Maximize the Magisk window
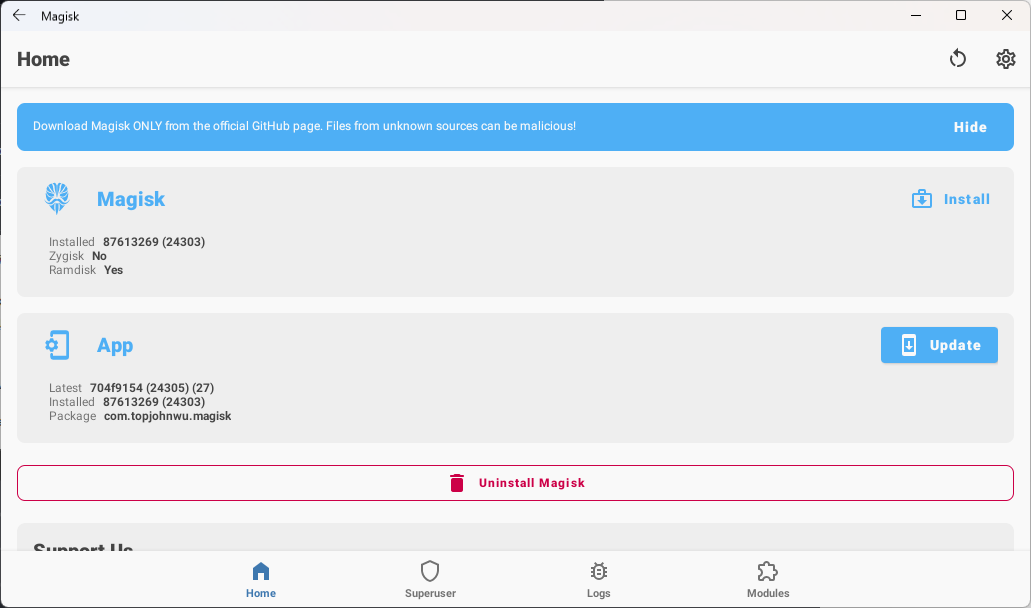Screen dimensions: 1031x608 [961, 15]
